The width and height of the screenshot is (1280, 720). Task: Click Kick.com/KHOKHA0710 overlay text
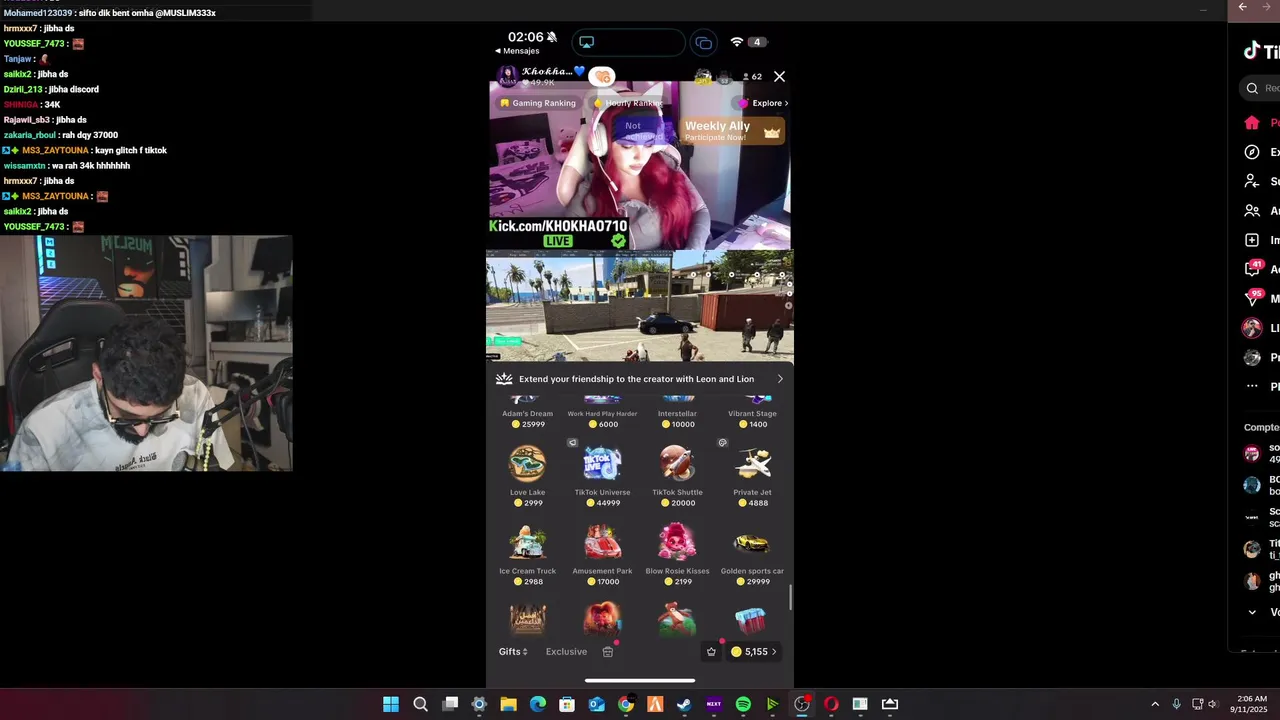pyautogui.click(x=558, y=226)
